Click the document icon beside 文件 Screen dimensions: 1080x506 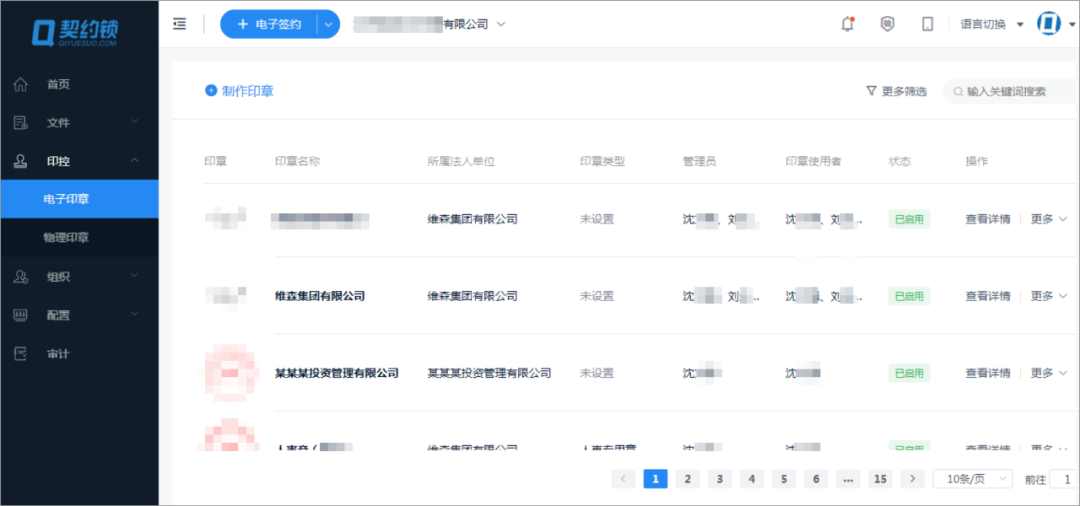click(21, 123)
